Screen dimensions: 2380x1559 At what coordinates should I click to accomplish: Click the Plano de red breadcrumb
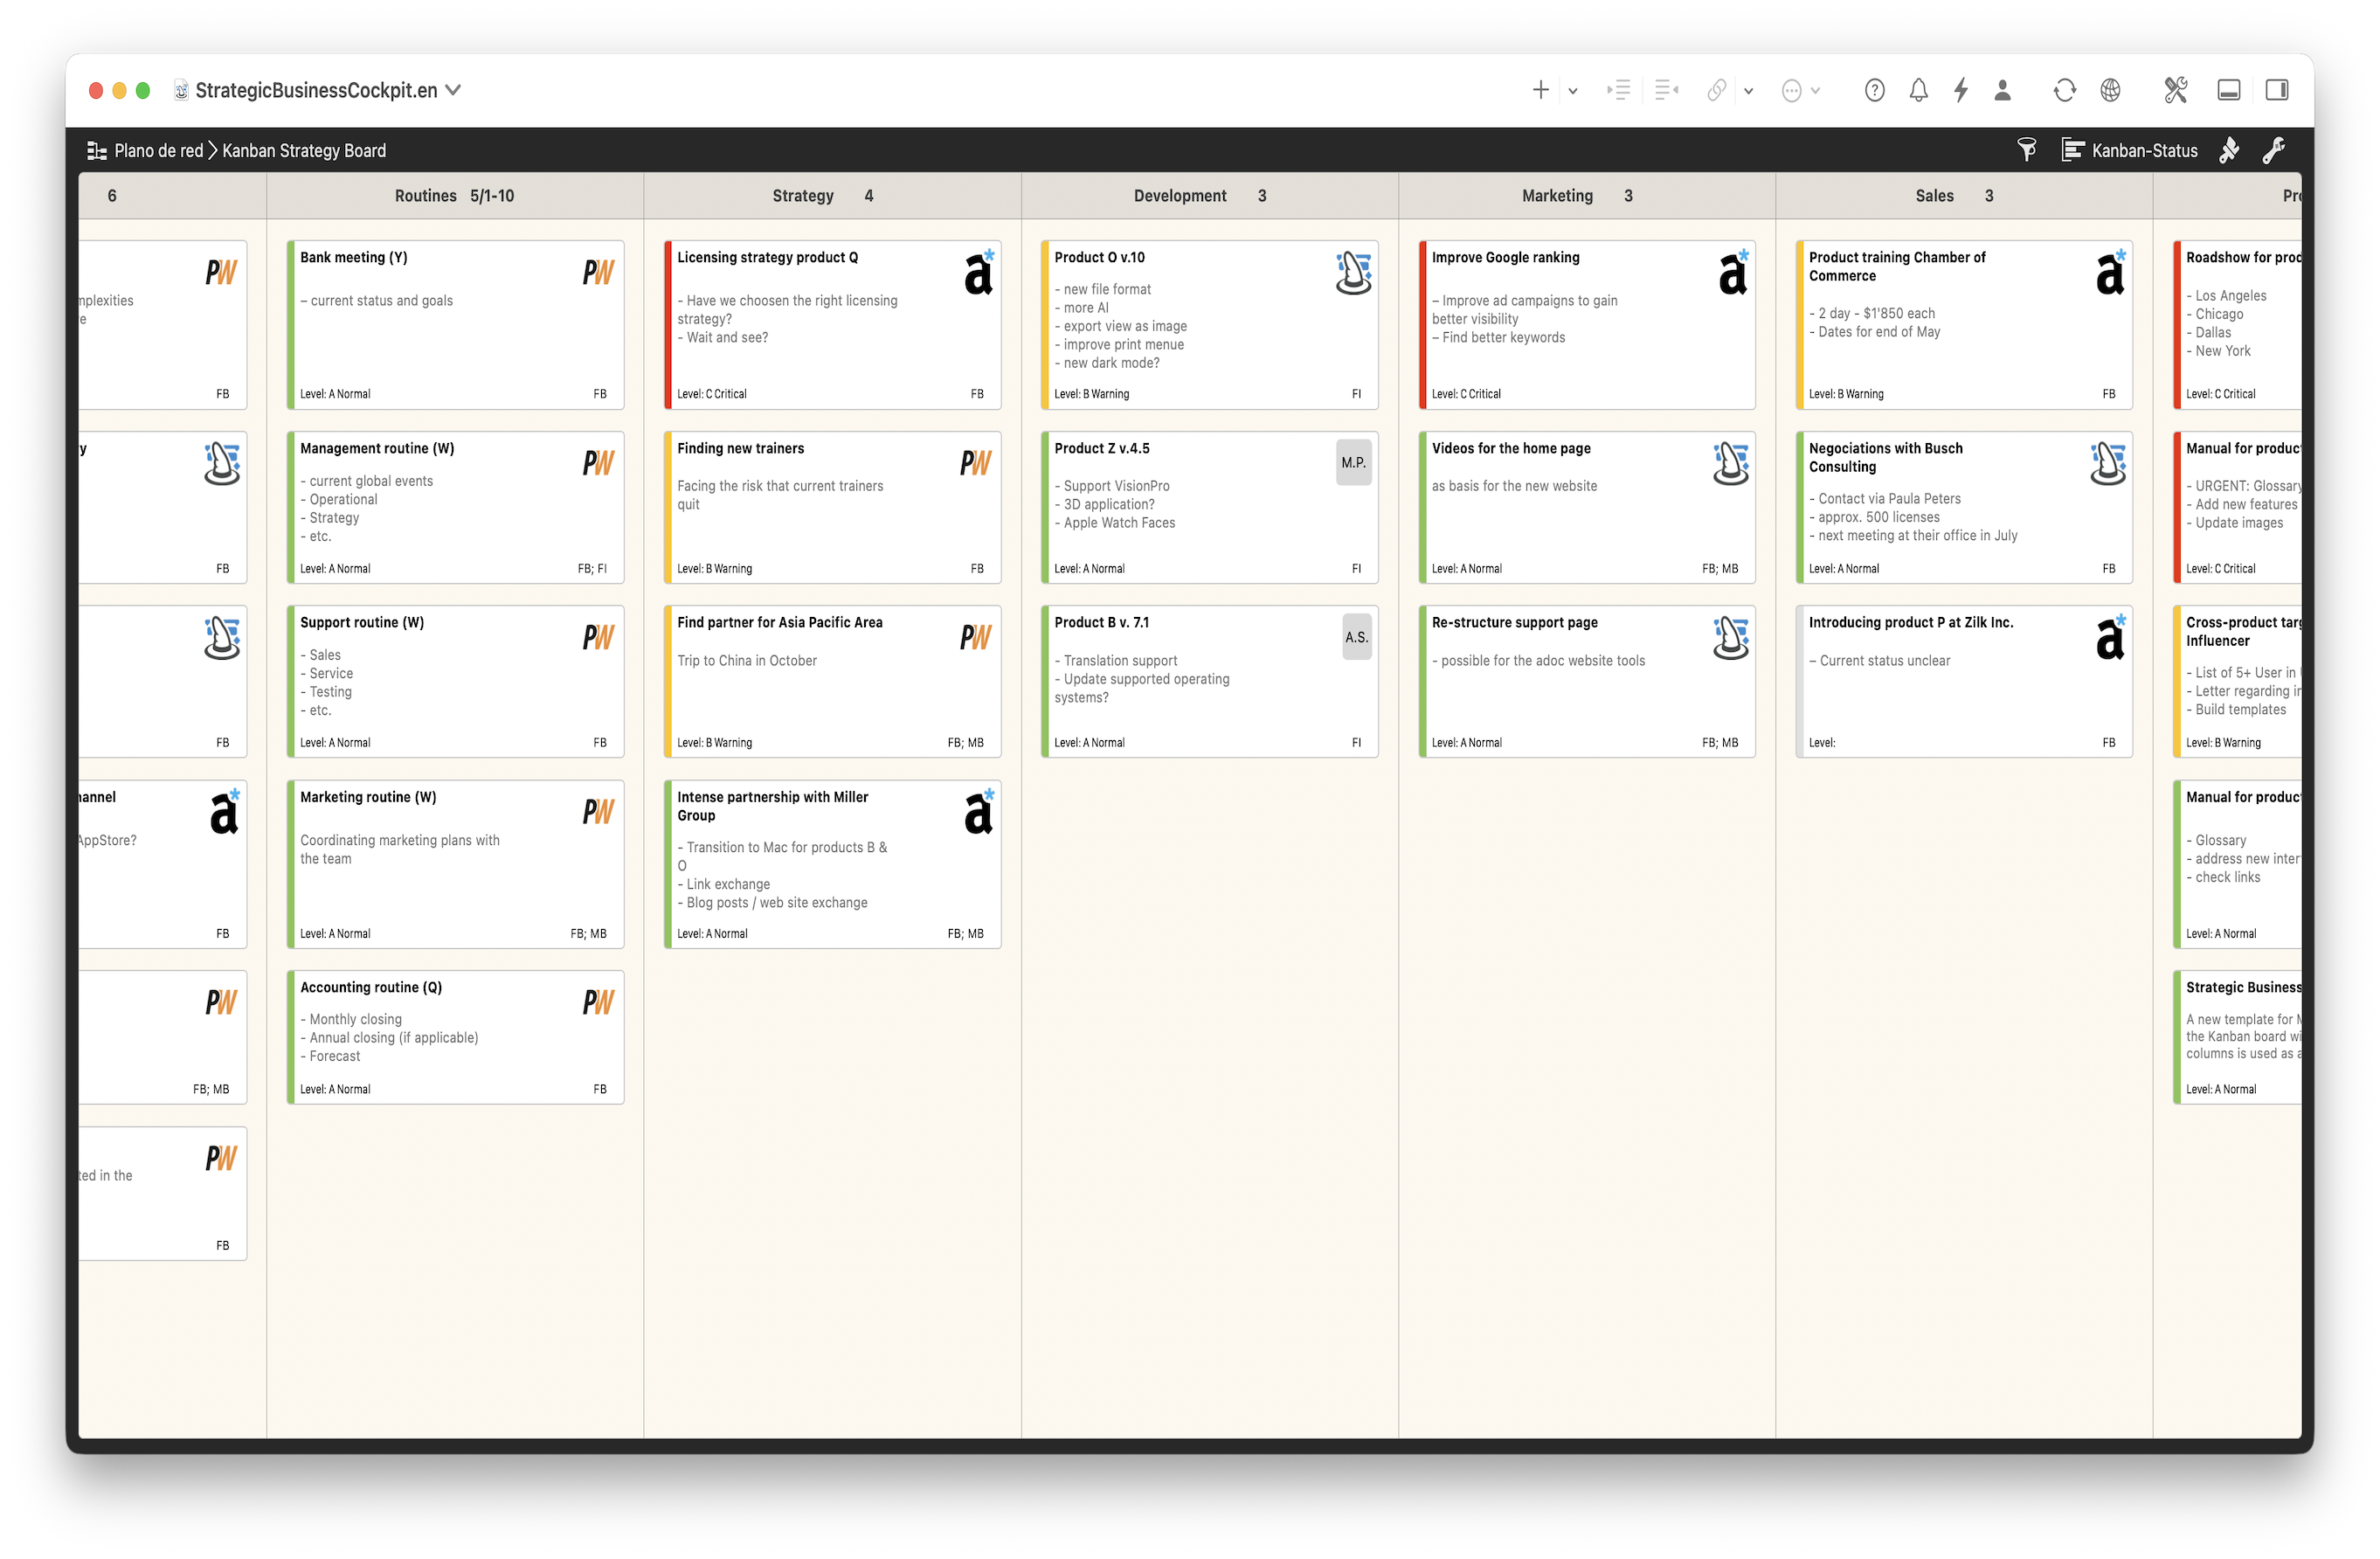tap(157, 151)
